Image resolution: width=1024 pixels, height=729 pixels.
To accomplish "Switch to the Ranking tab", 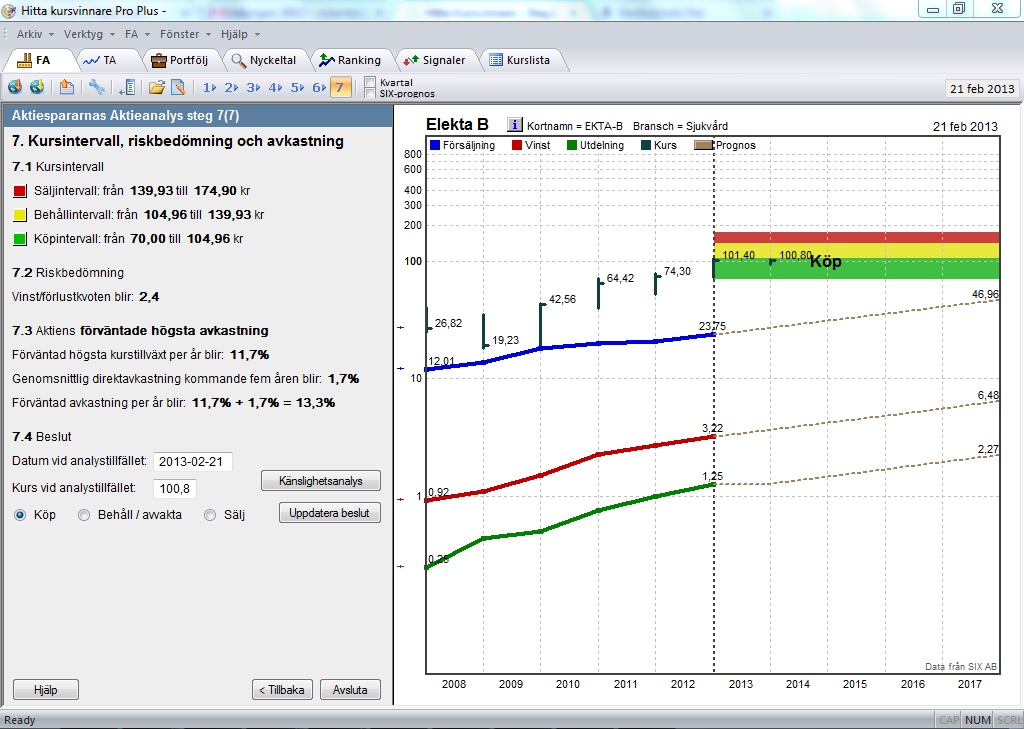I will pos(351,60).
